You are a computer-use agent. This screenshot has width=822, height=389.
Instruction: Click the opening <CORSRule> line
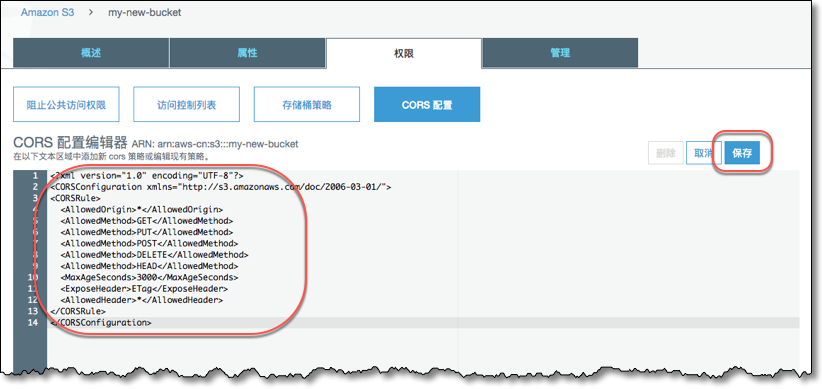pos(75,198)
